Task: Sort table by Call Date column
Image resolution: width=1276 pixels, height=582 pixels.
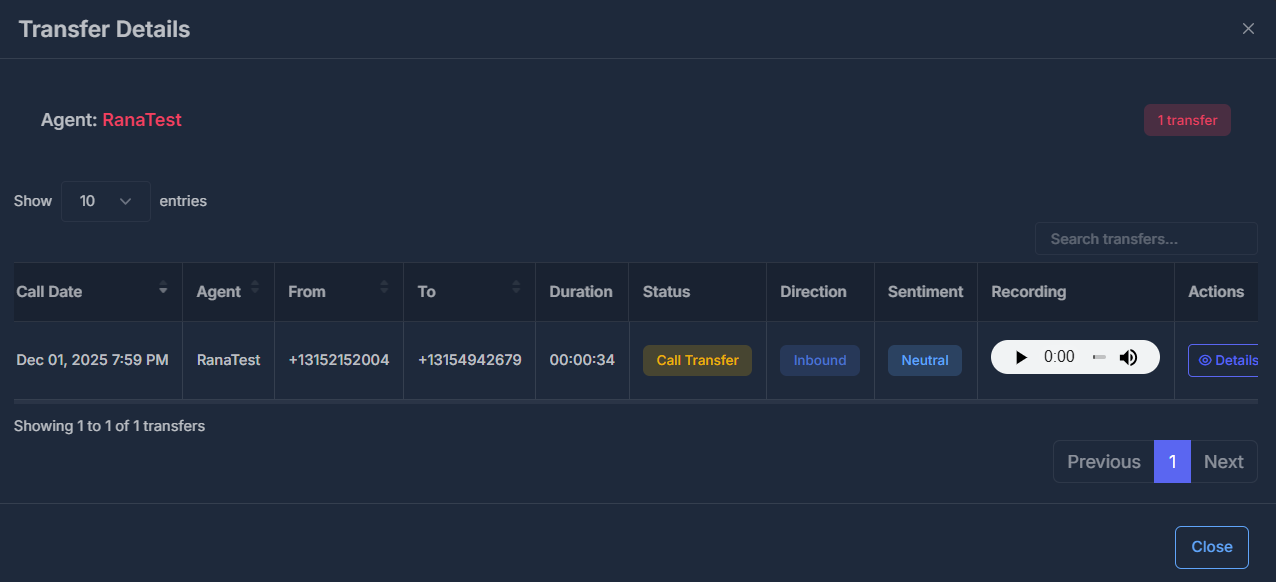Action: 98,292
